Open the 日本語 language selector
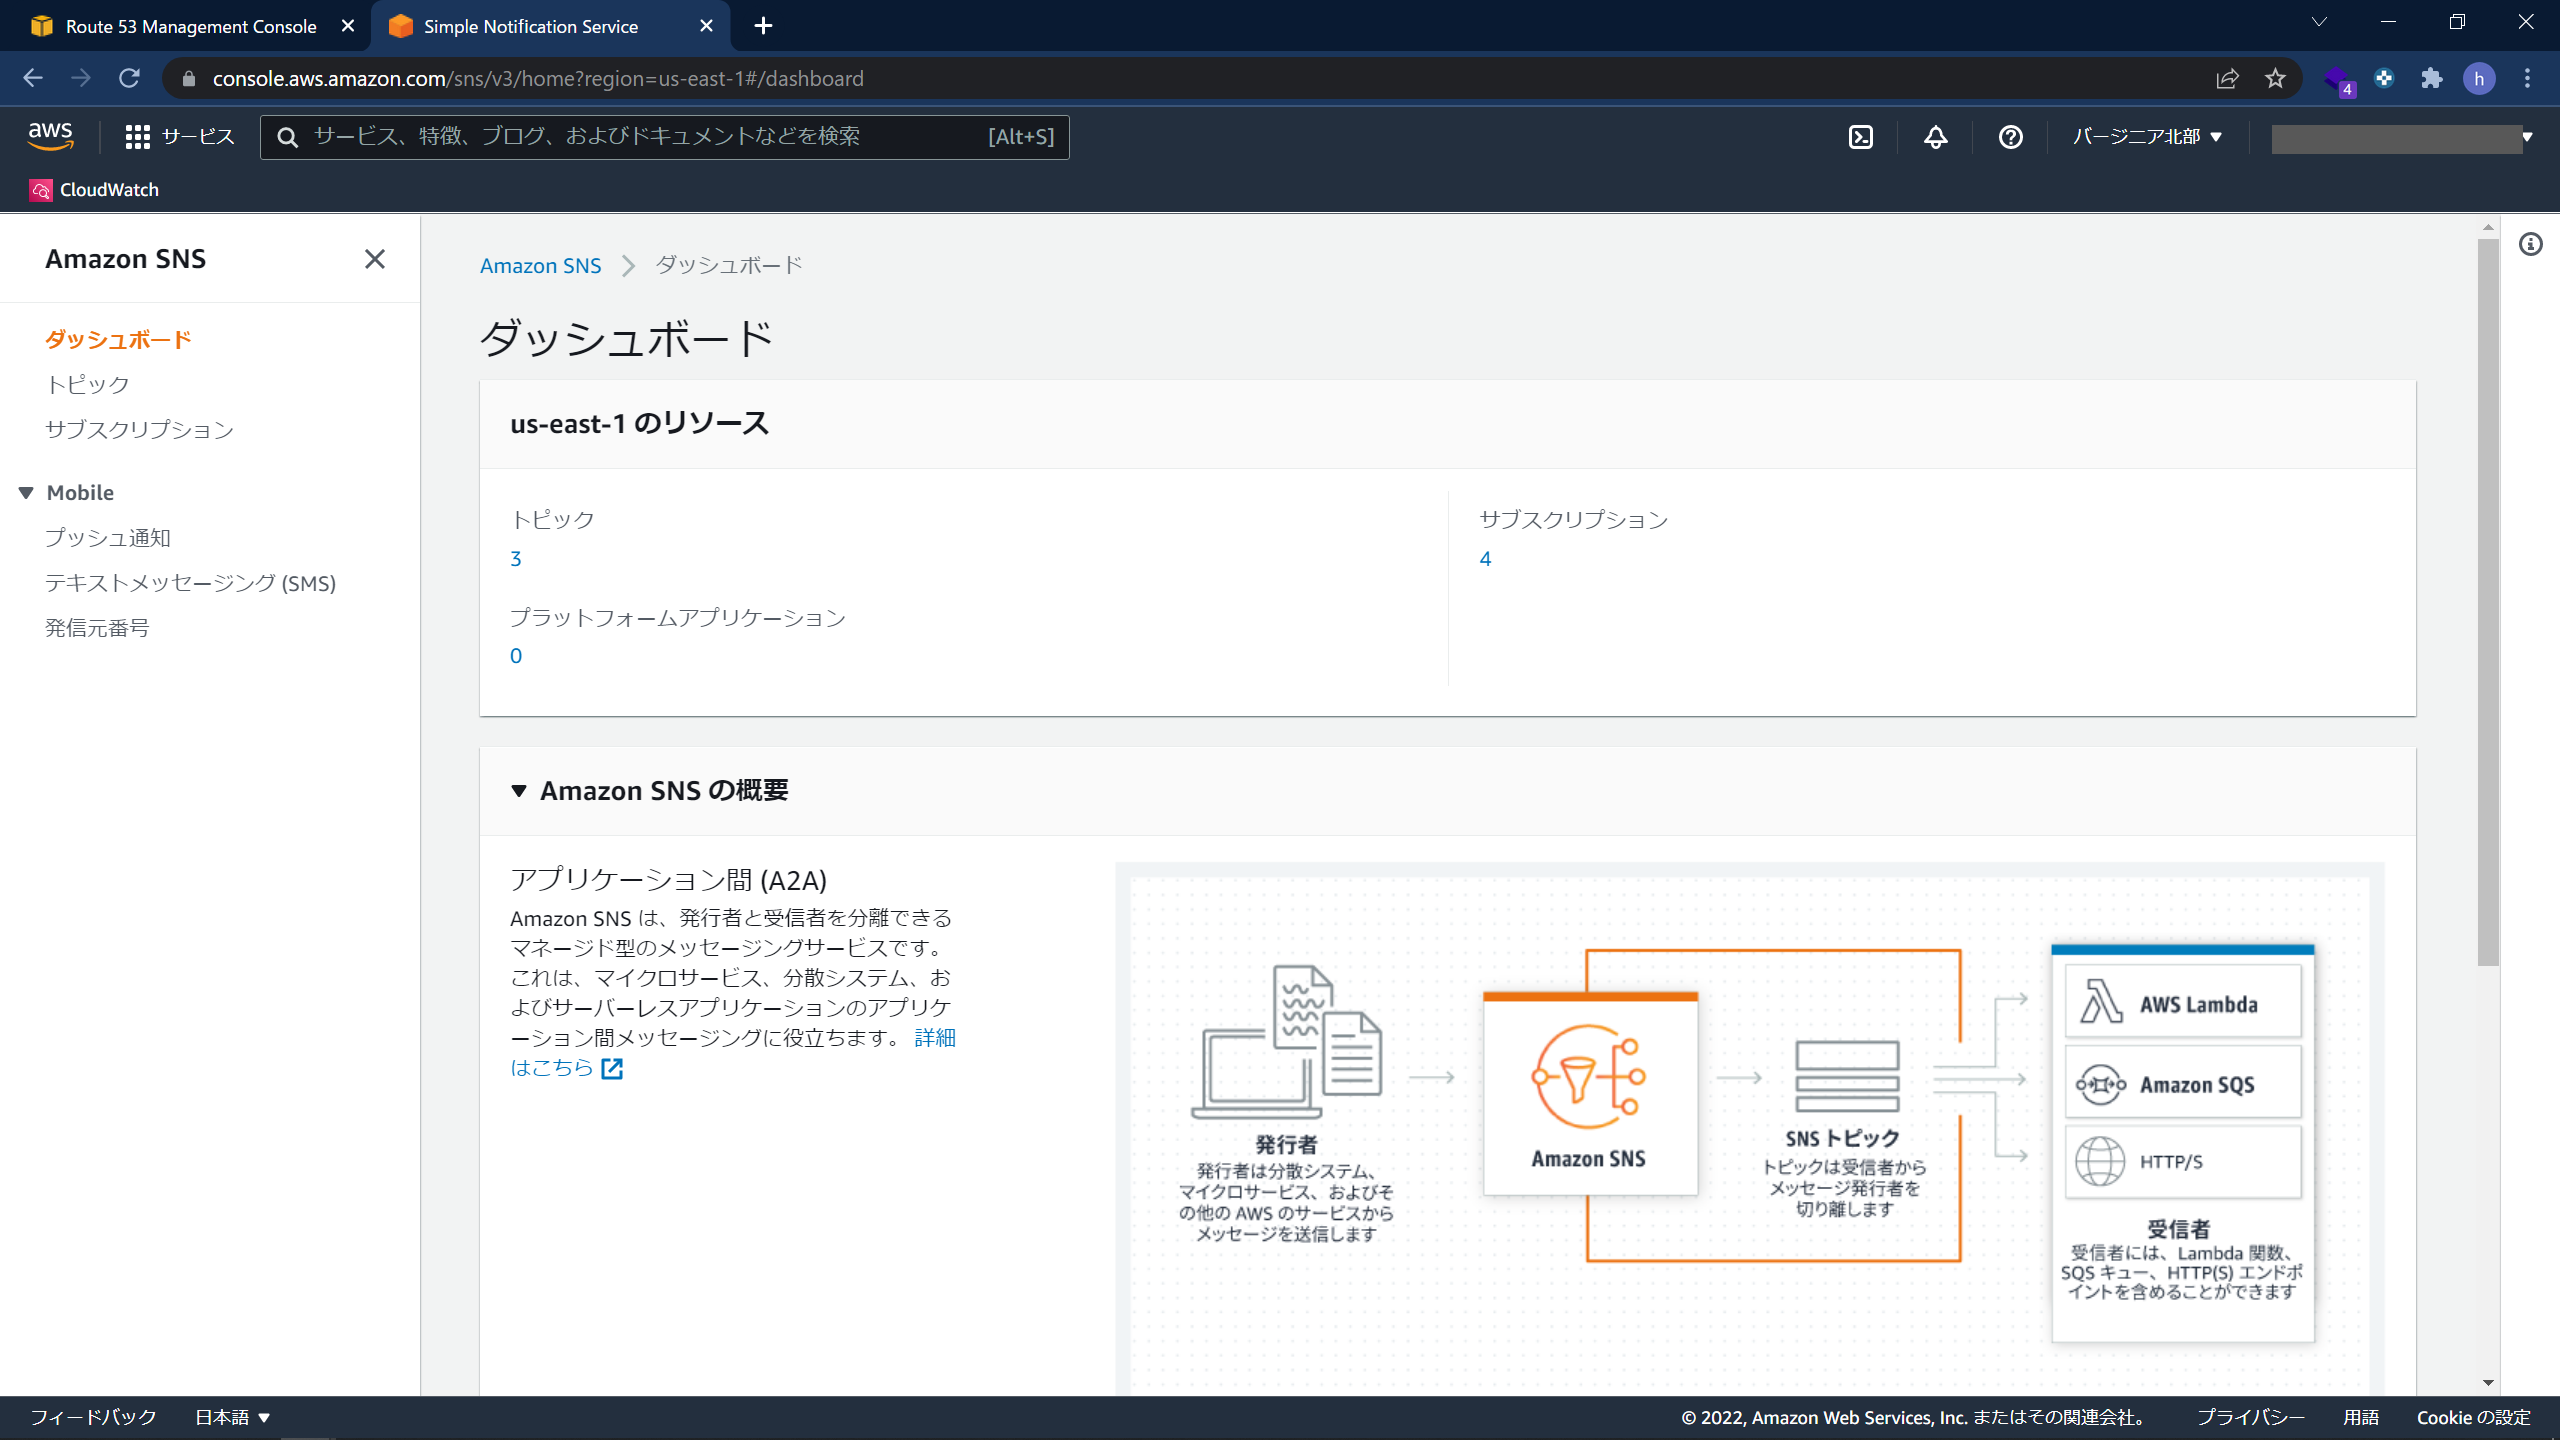This screenshot has height=1440, width=2560. (x=232, y=1417)
